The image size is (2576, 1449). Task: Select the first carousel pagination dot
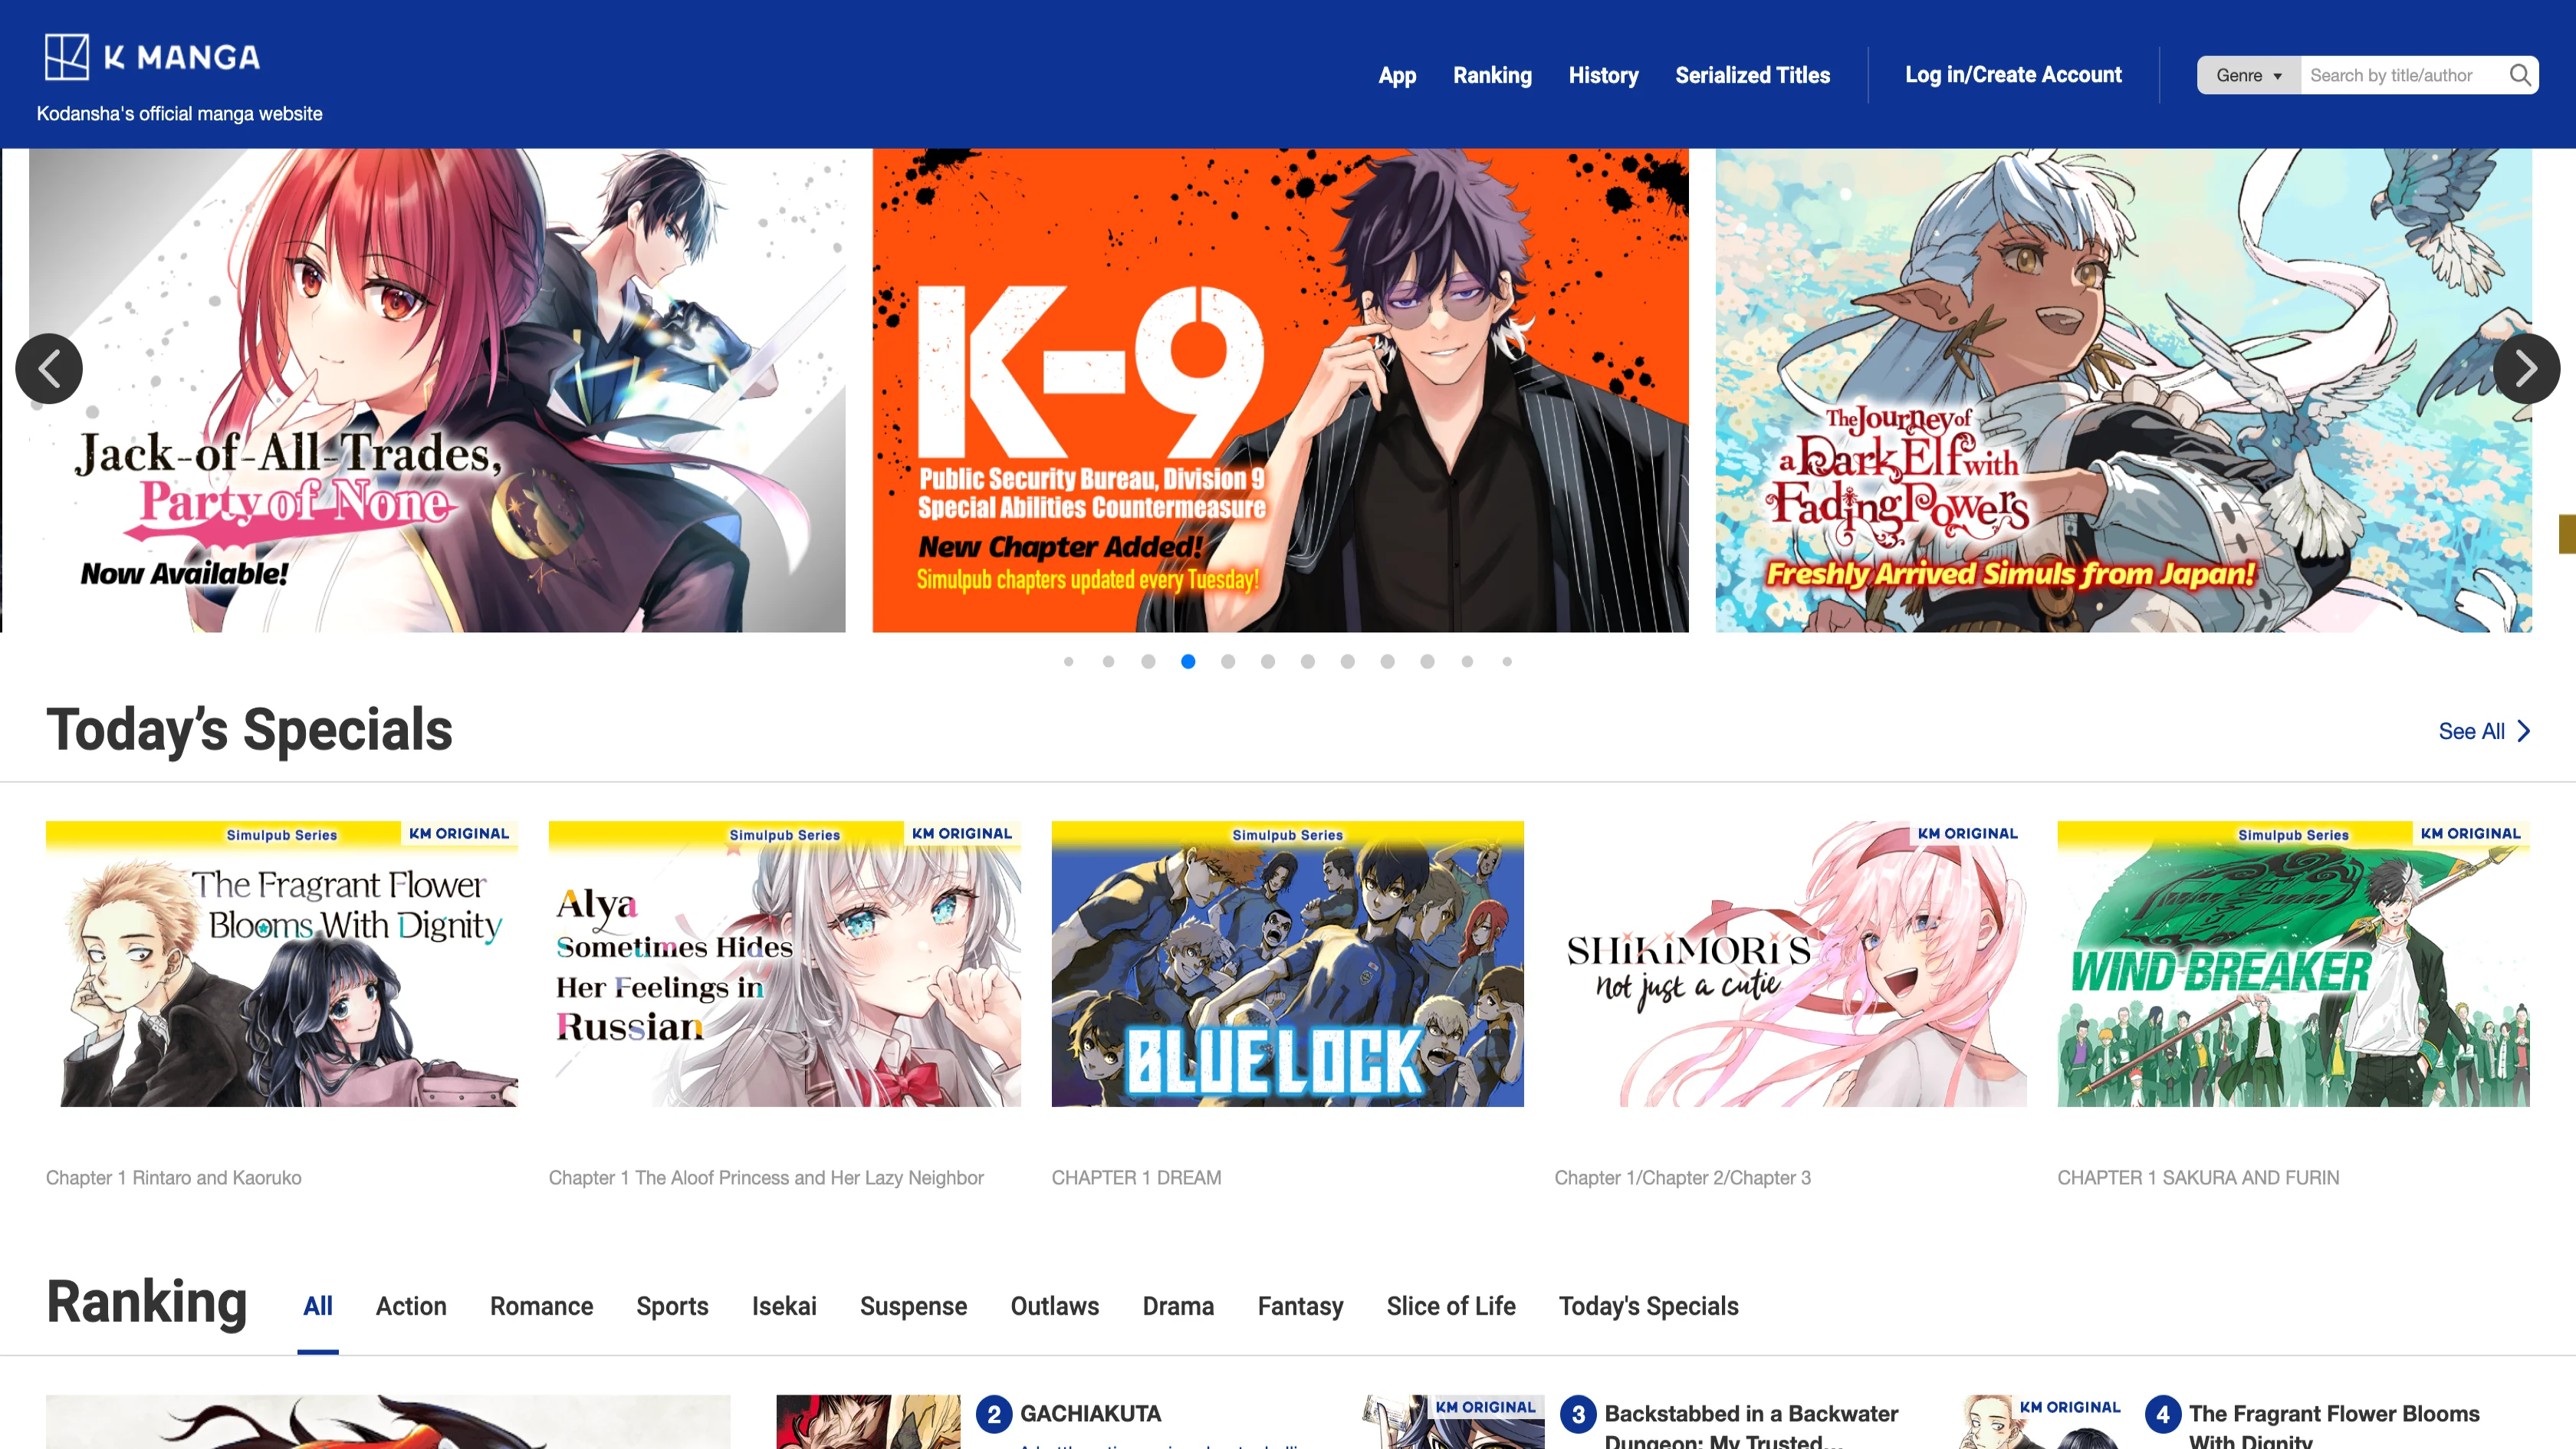coord(1068,662)
